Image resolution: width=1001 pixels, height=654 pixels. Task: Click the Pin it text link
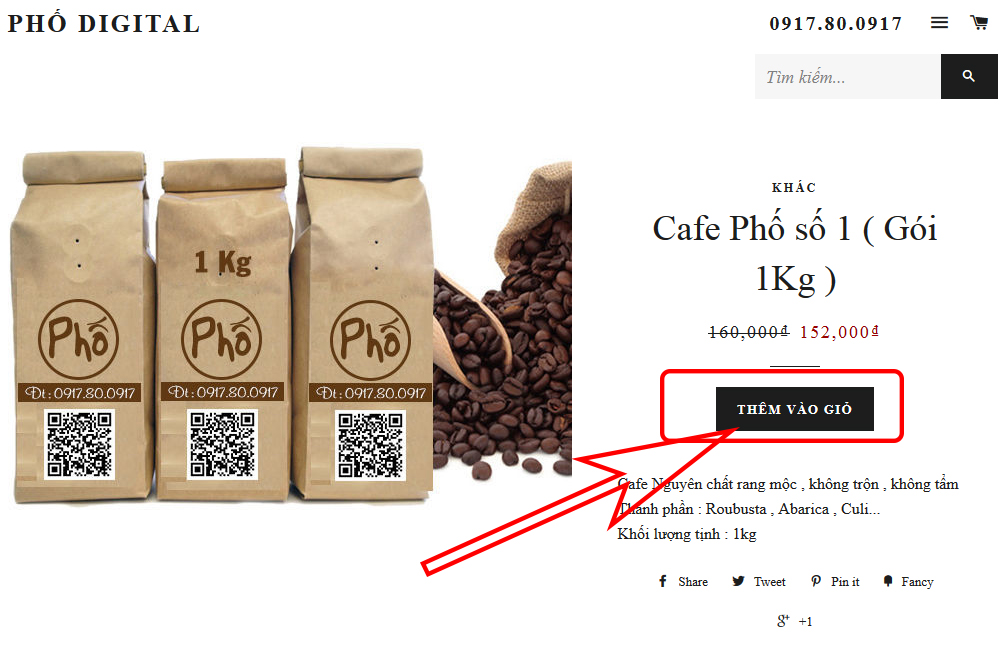tap(845, 582)
